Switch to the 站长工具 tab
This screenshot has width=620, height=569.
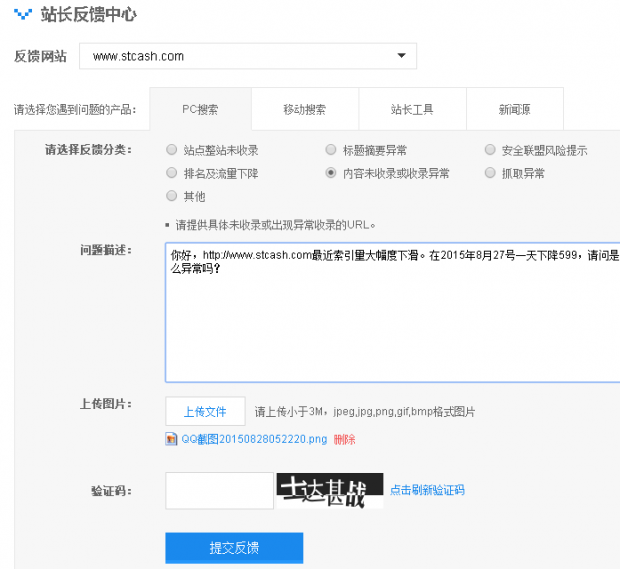[x=412, y=109]
